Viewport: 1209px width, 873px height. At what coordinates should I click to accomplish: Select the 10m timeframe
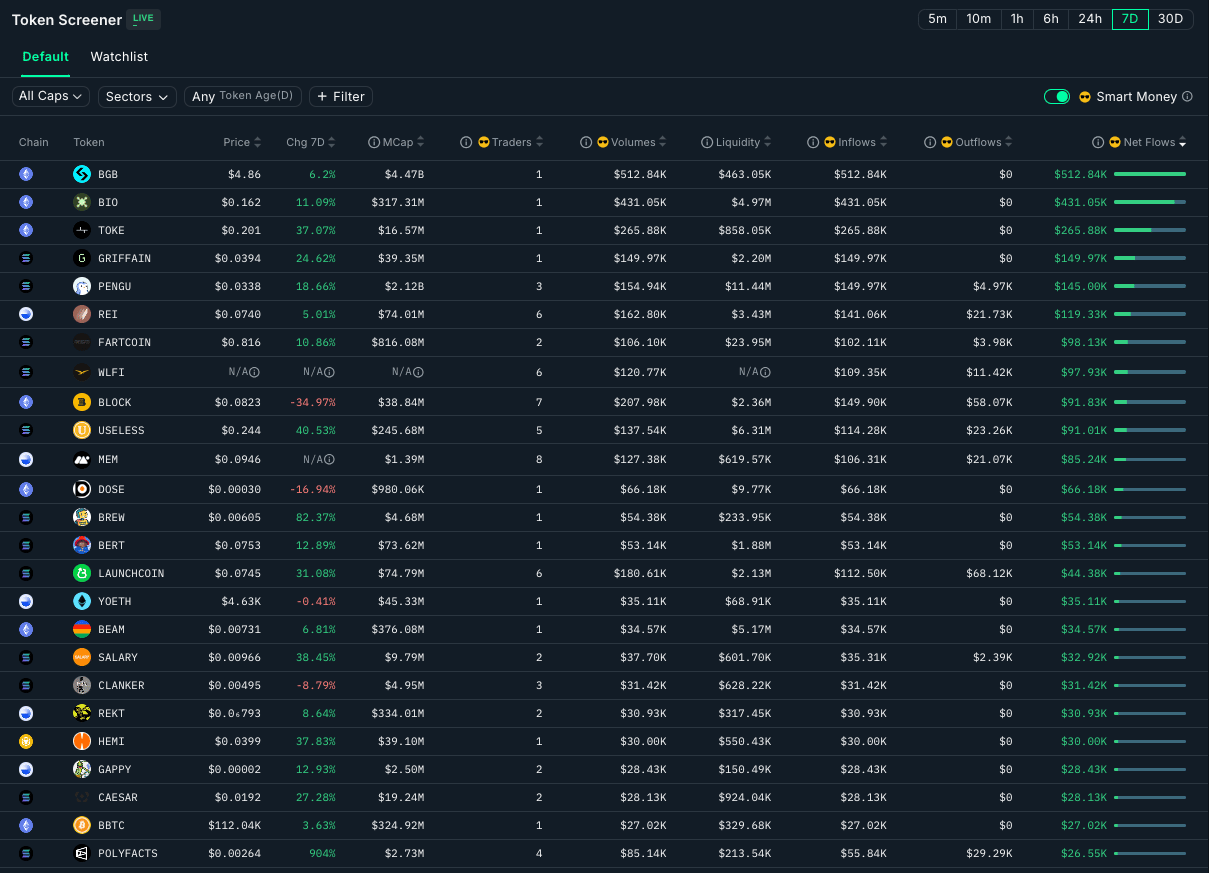pyautogui.click(x=979, y=19)
